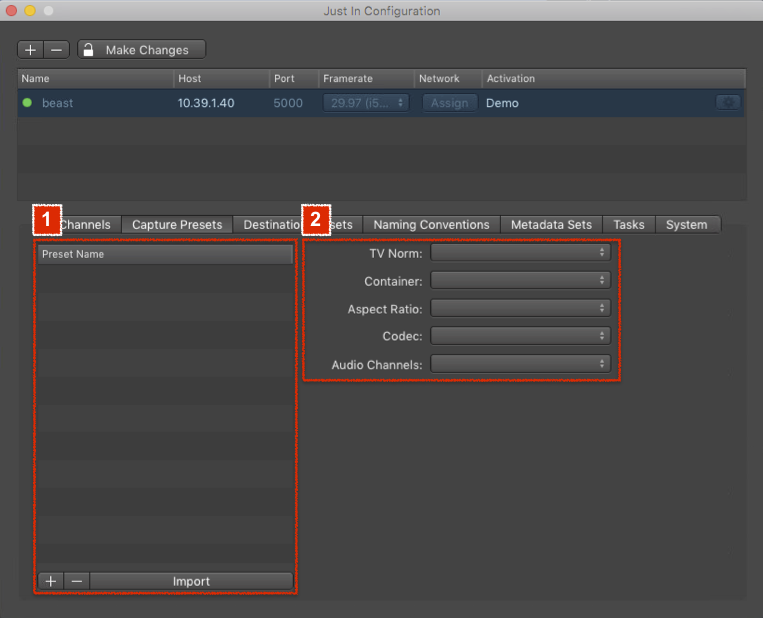This screenshot has width=763, height=618.
Task: Sort by Host column header
Action: pyautogui.click(x=221, y=78)
